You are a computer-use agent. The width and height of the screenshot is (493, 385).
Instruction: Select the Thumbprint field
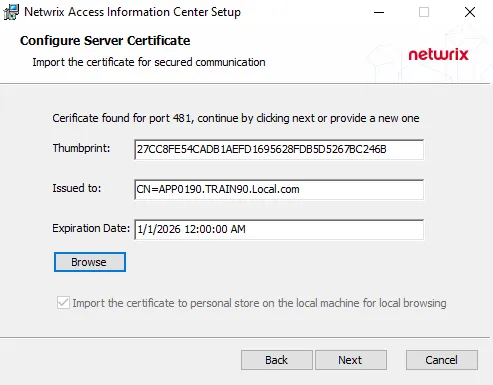tap(279, 149)
